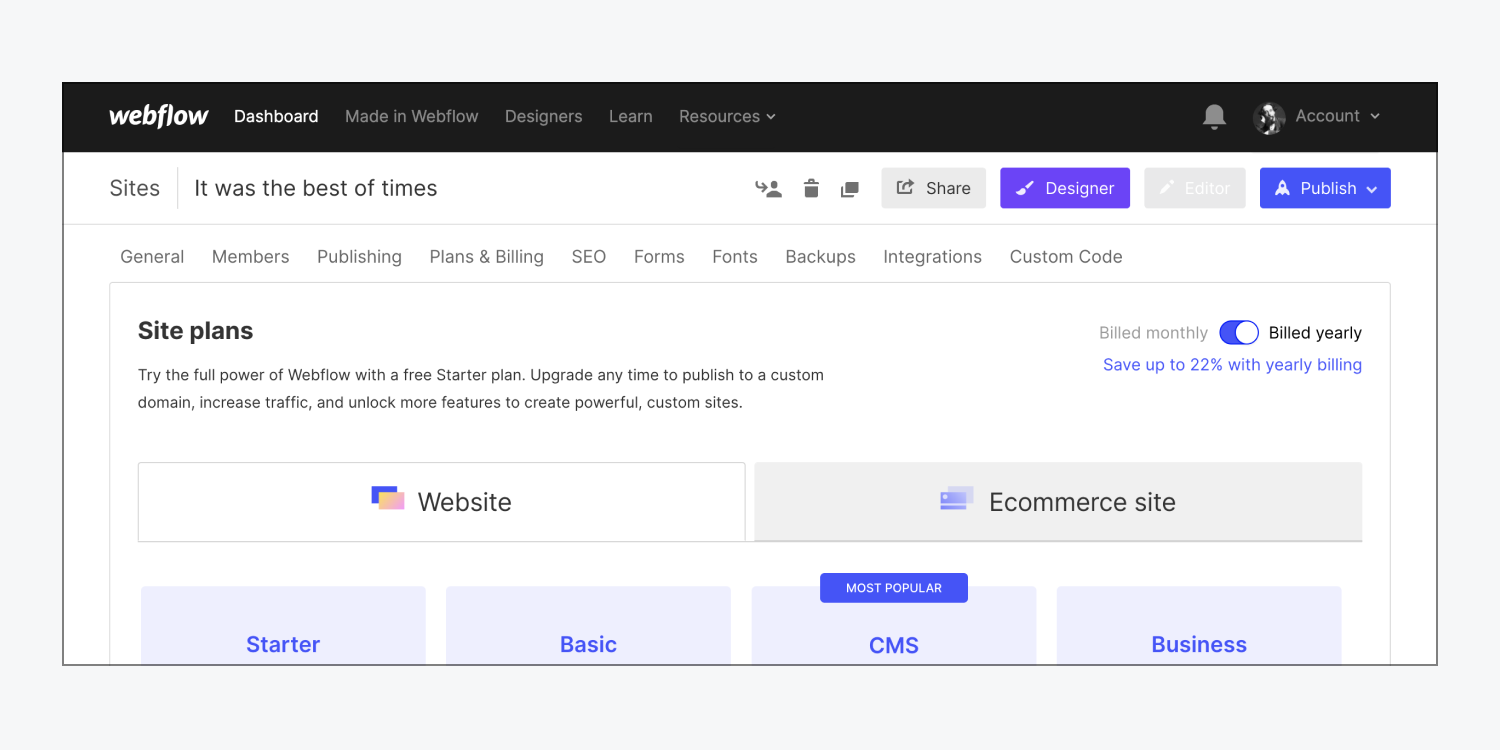Screen dimensions: 1501x751
Task: Switch to the Integrations tab
Action: click(x=932, y=257)
